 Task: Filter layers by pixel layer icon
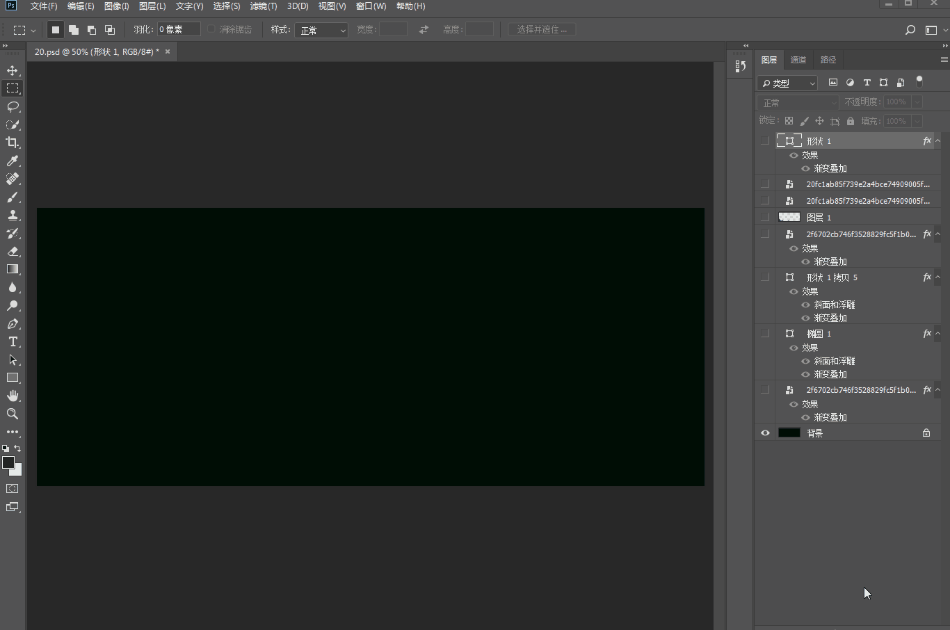833,82
